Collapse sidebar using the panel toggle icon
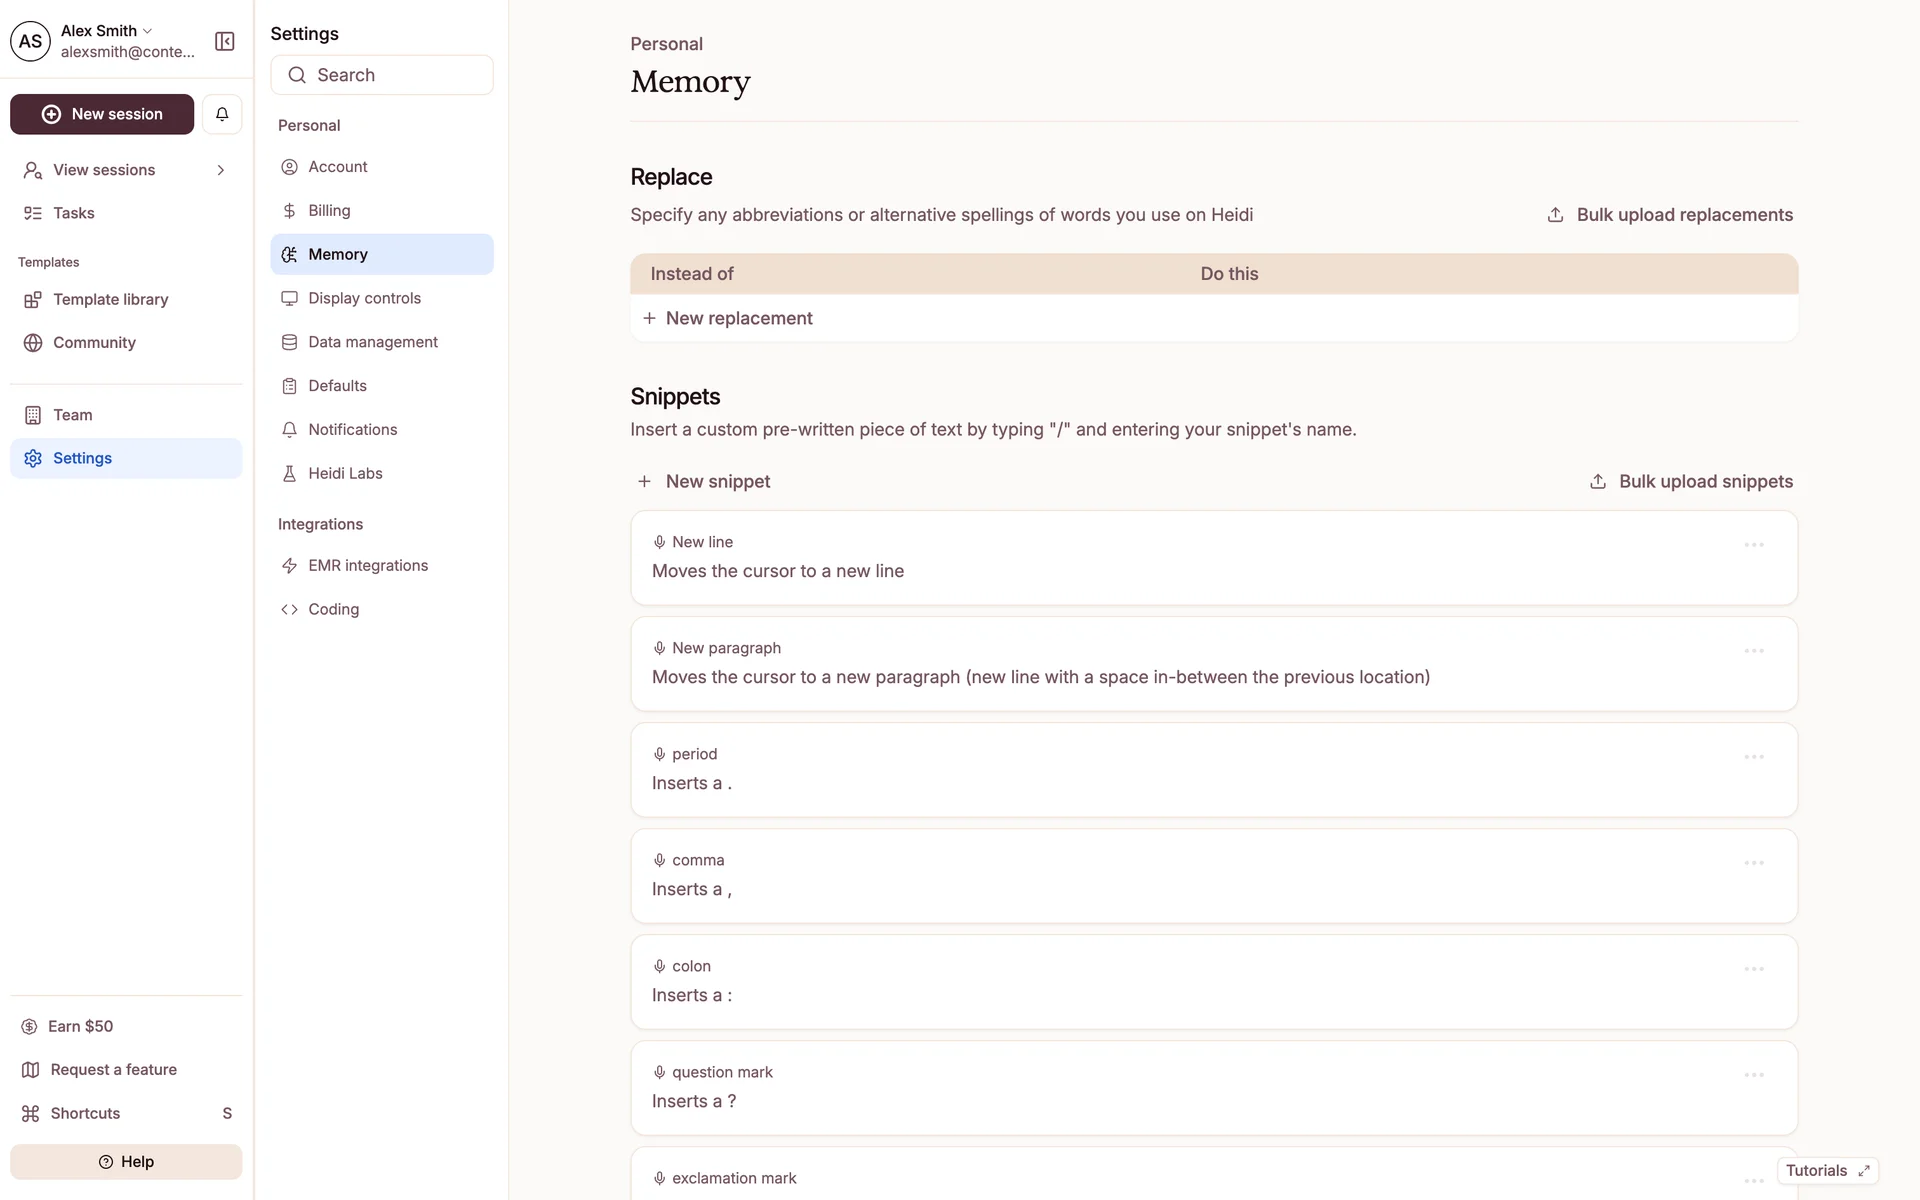 coord(225,41)
